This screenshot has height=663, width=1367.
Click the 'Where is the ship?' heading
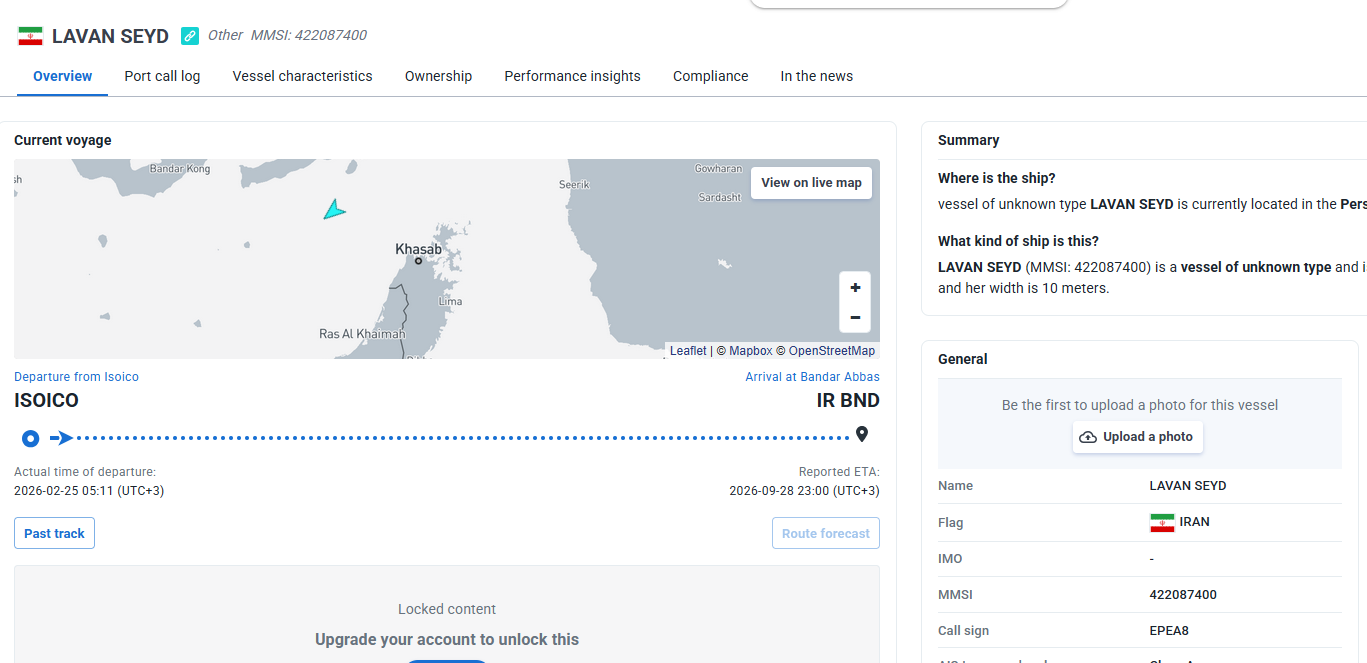tap(996, 178)
